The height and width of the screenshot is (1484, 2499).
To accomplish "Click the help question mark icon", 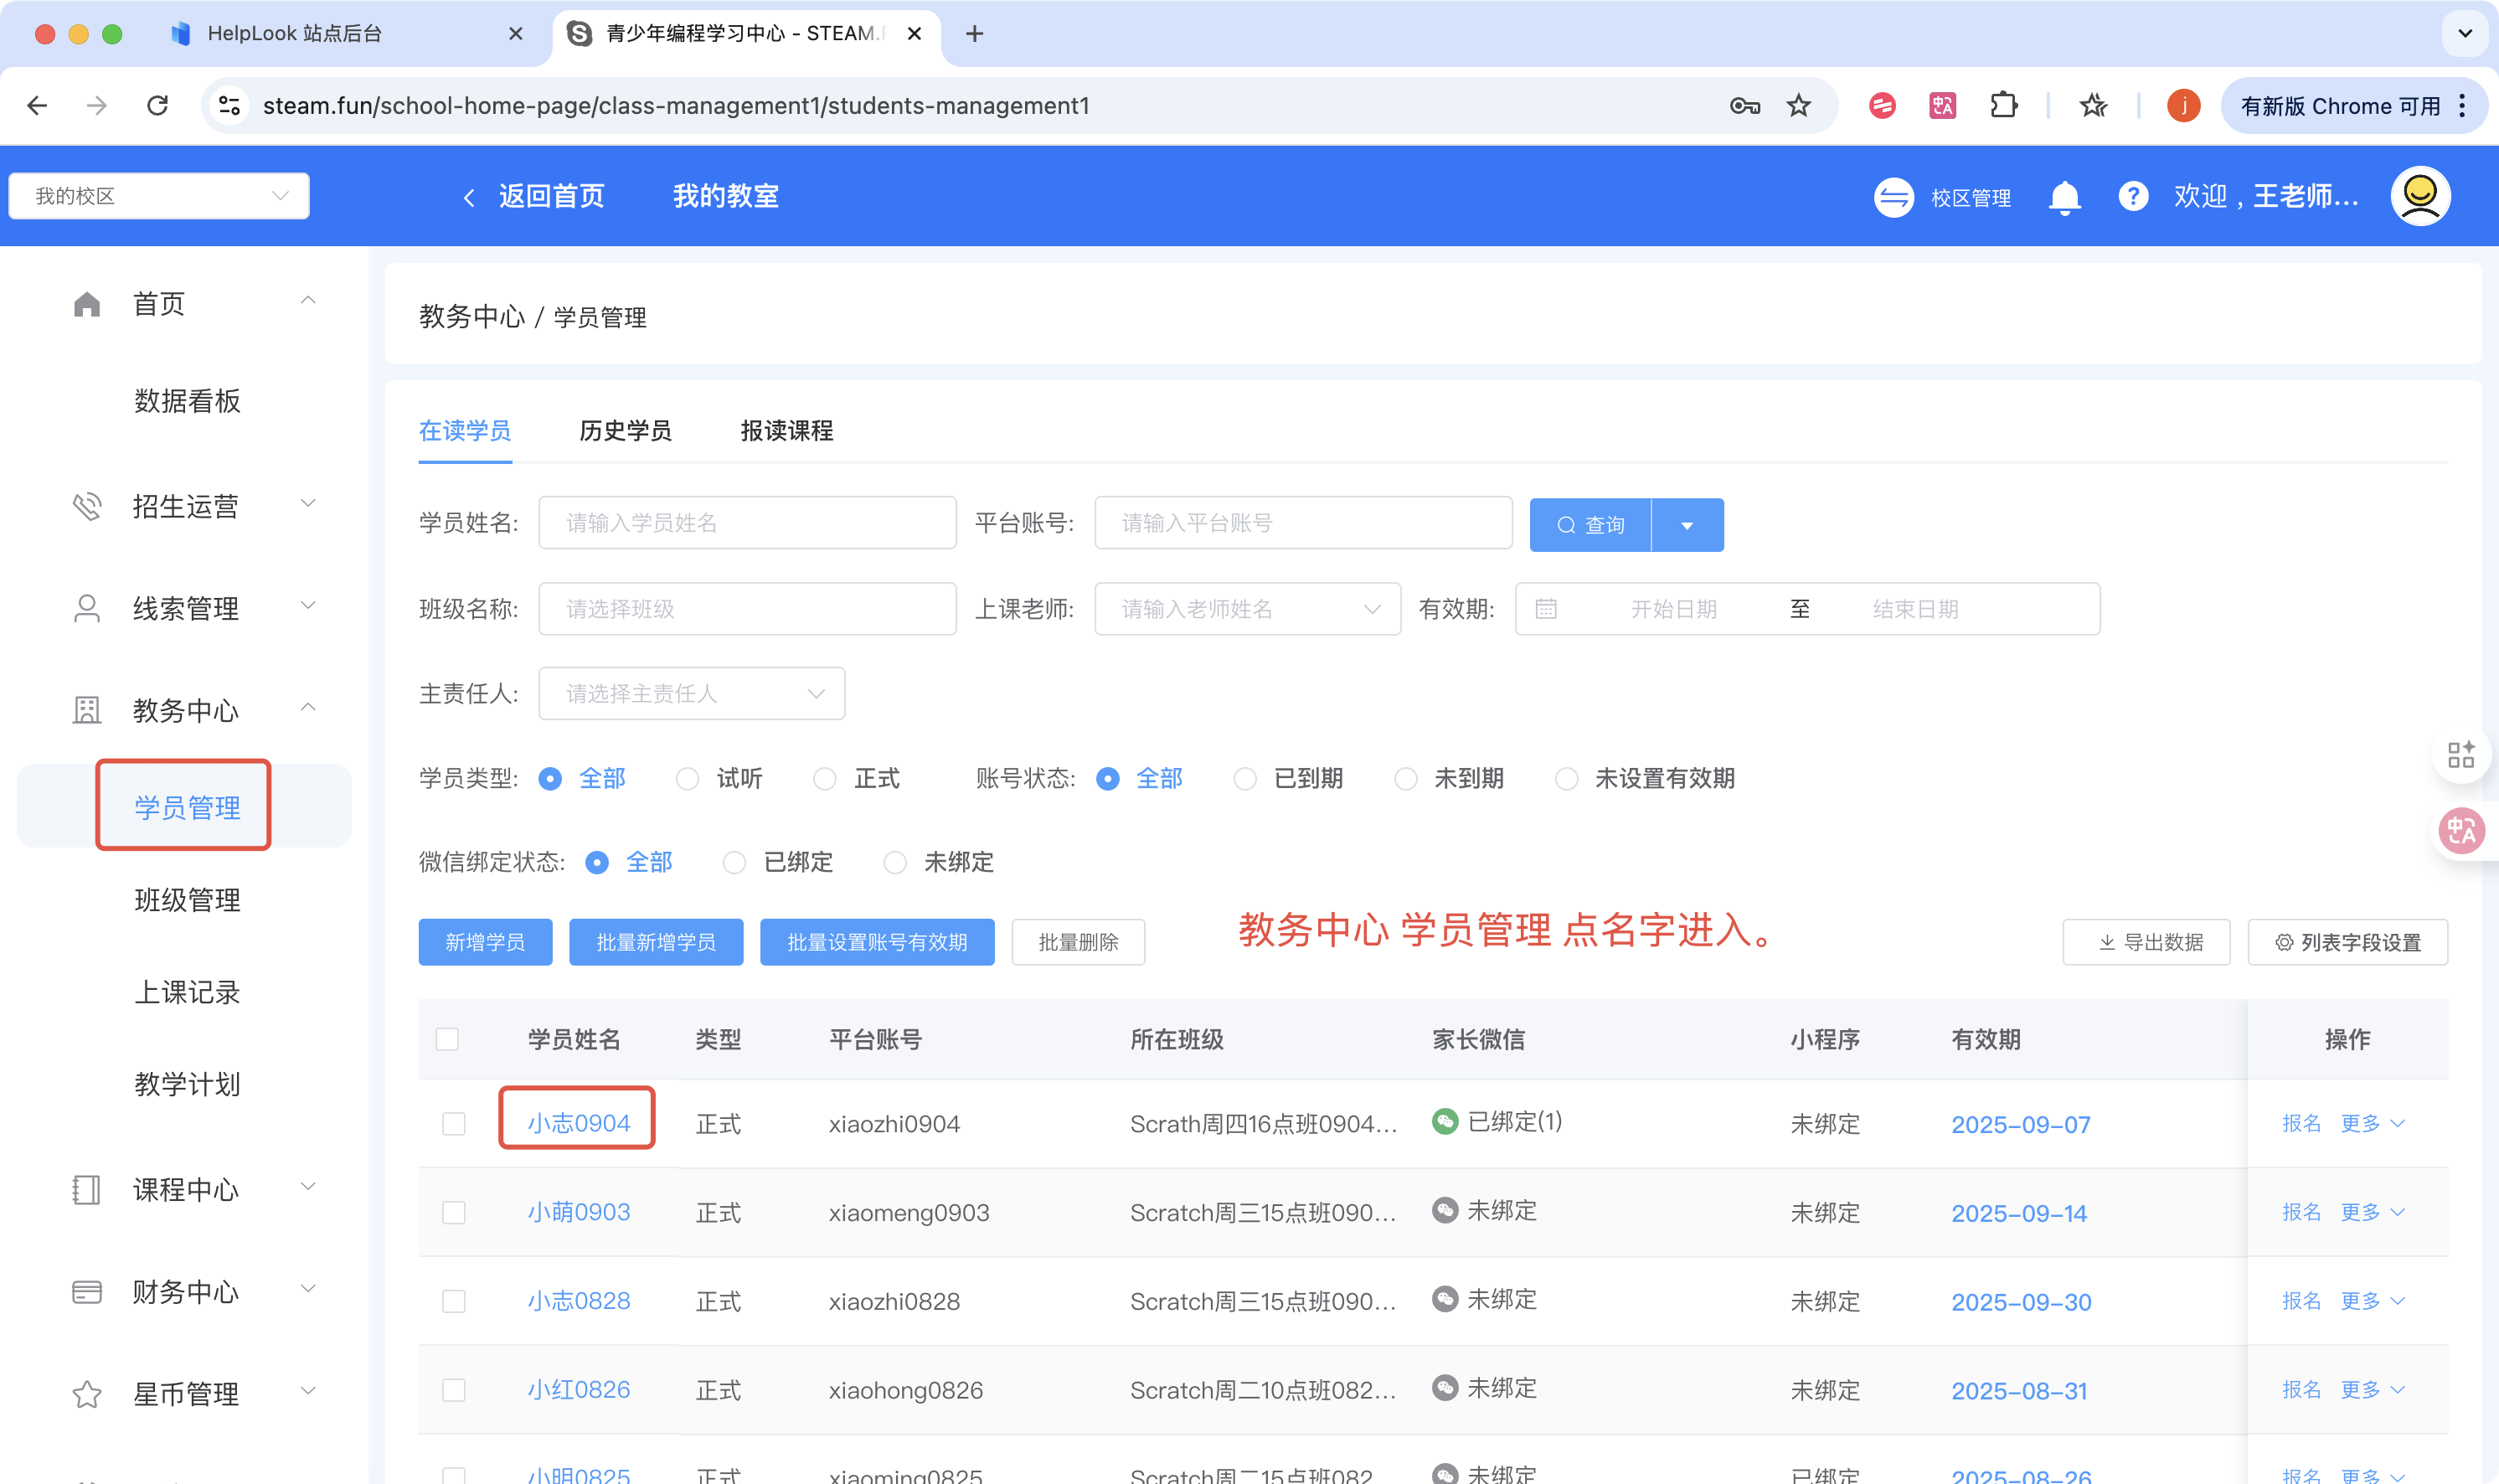I will pyautogui.click(x=2134, y=196).
